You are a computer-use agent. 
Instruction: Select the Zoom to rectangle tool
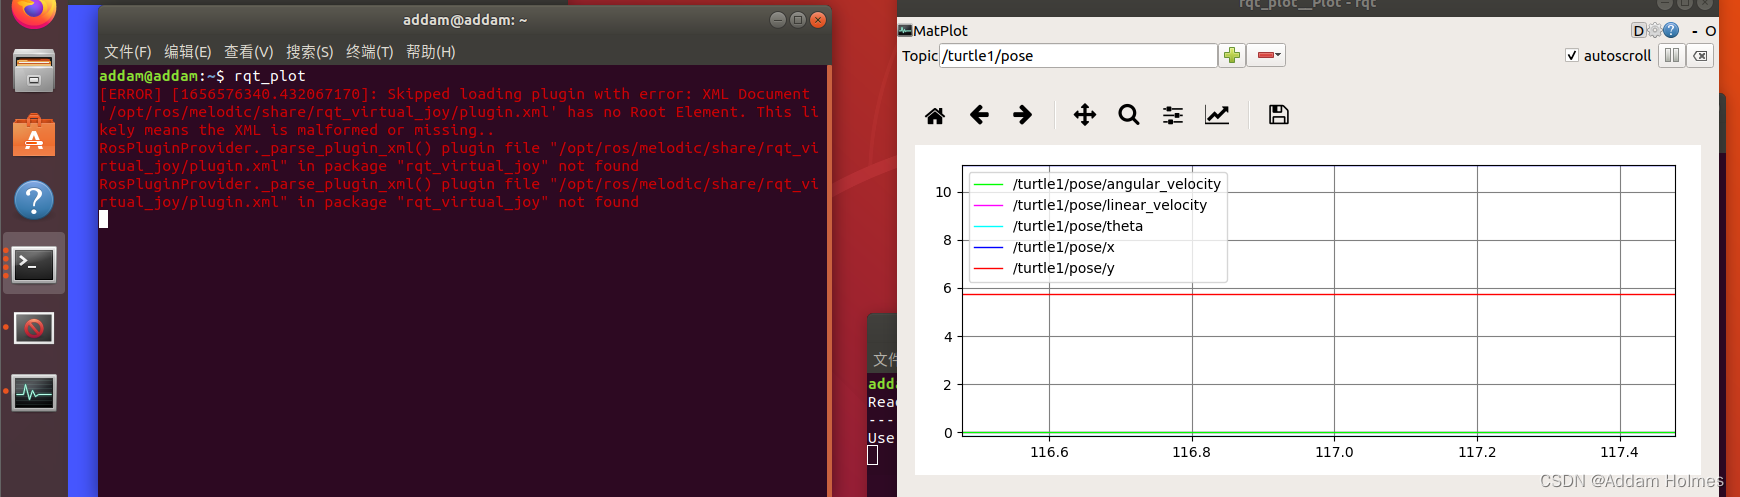[x=1129, y=115]
